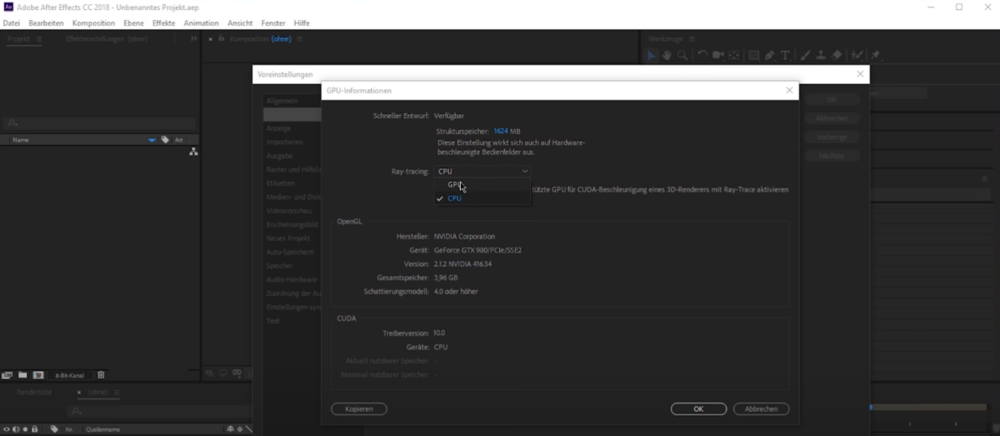Toggle the eye video visibility column icon
This screenshot has height=436, width=1000.
pyautogui.click(x=6, y=429)
